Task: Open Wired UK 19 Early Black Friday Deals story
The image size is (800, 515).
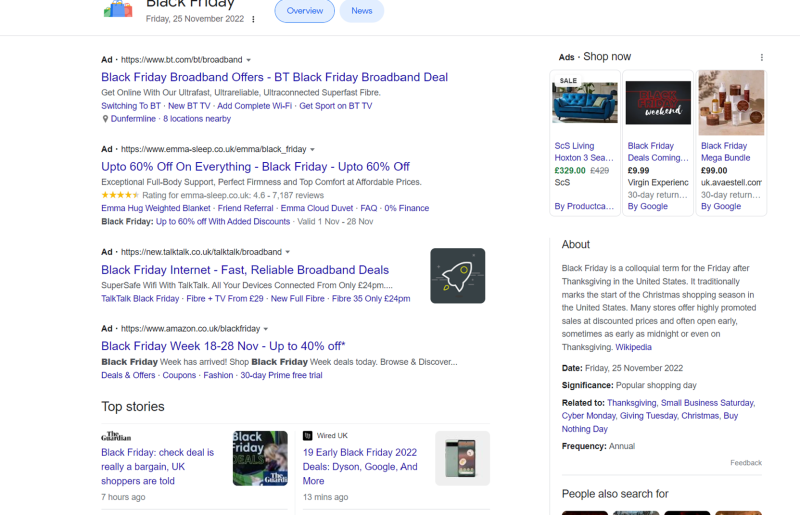Action: 360,467
